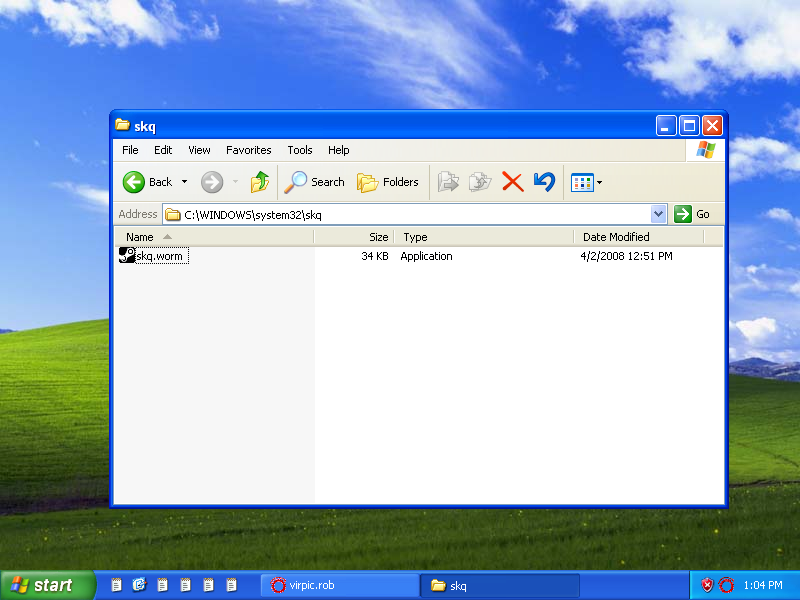This screenshot has height=600, width=800.
Task: Open the Edit menu
Action: 163,150
